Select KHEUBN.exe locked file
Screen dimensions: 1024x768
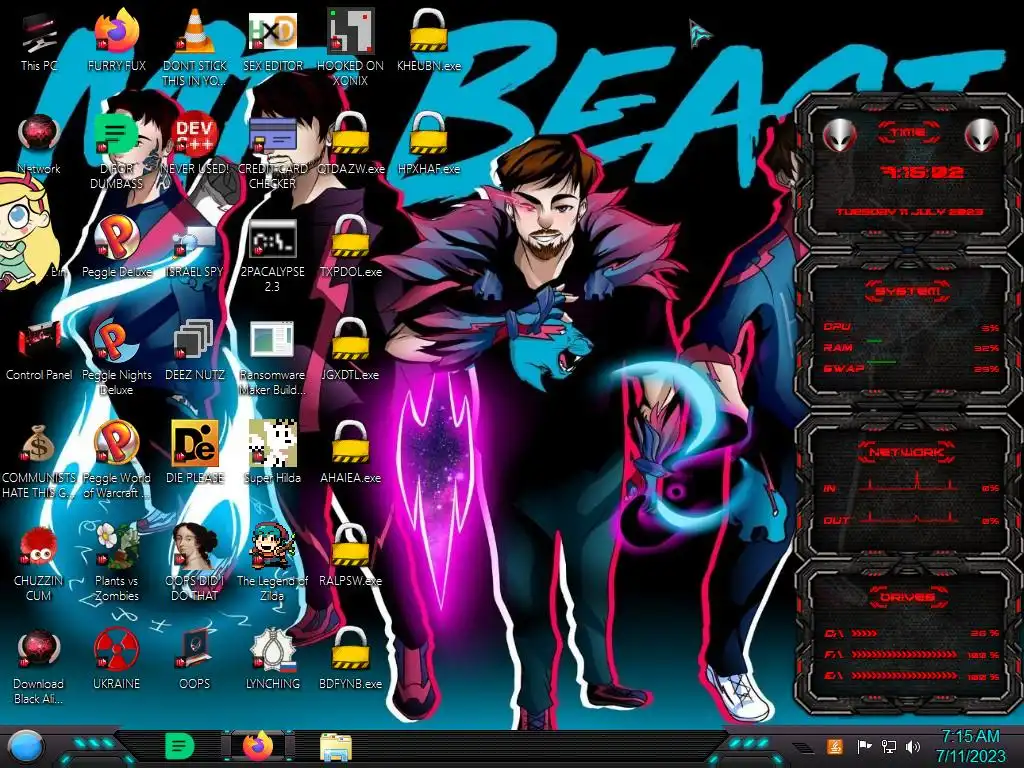coord(429,39)
